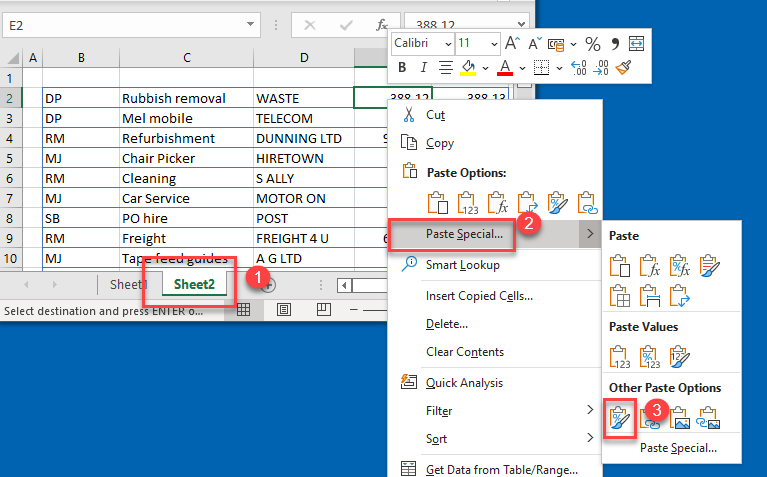Select Paste Values and Source Formatting icon
Viewport: 767px width, 477px height.
click(x=679, y=357)
